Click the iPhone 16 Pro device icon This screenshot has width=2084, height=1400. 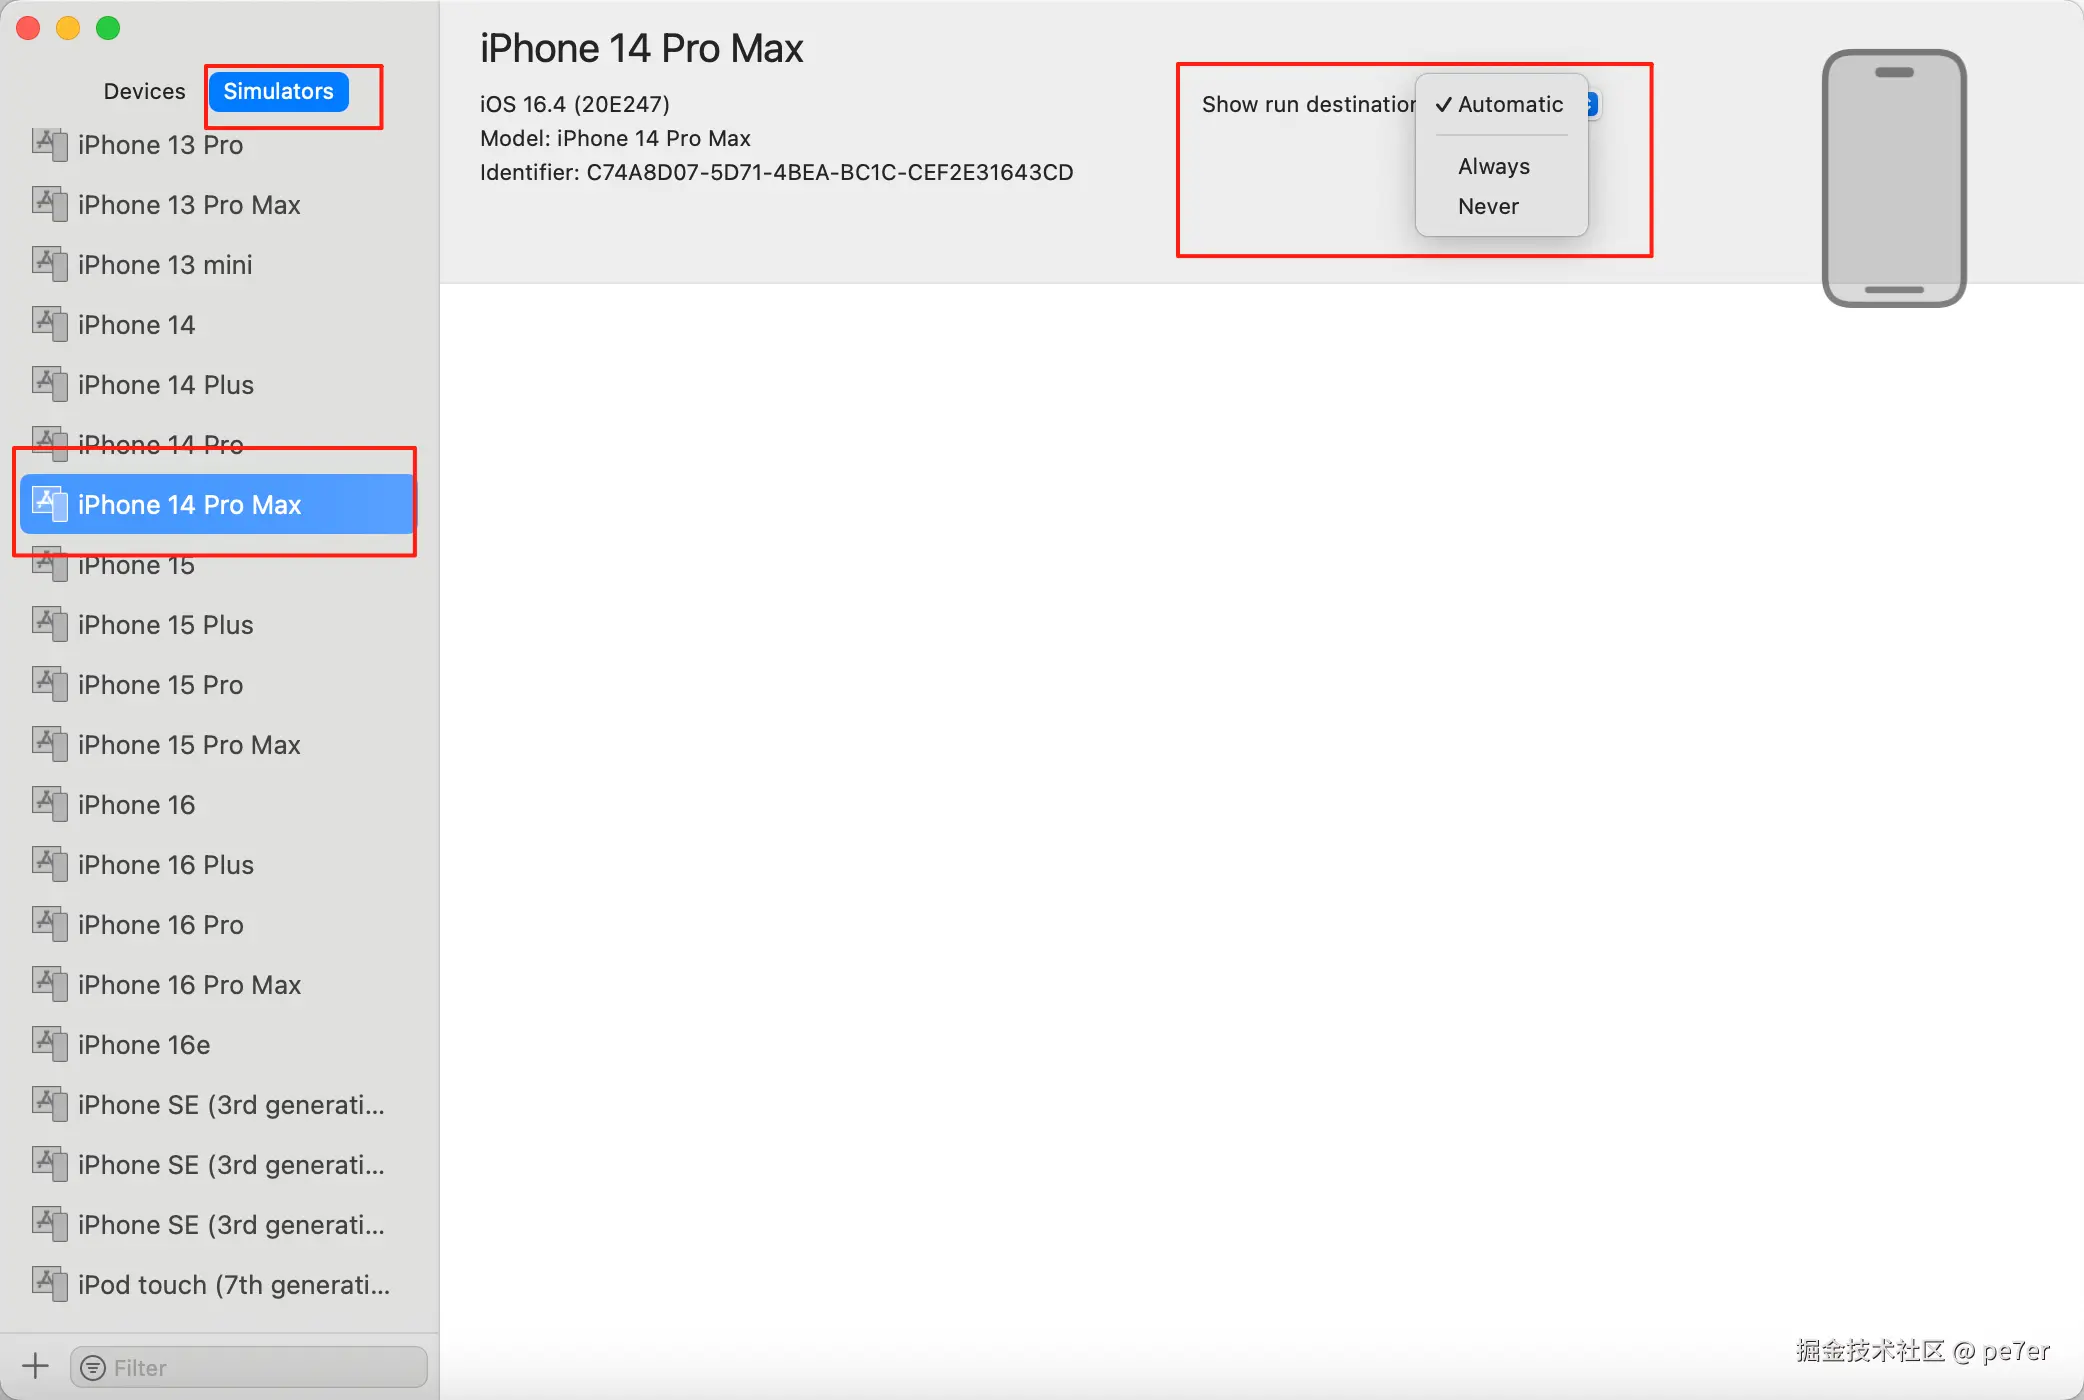(x=50, y=924)
